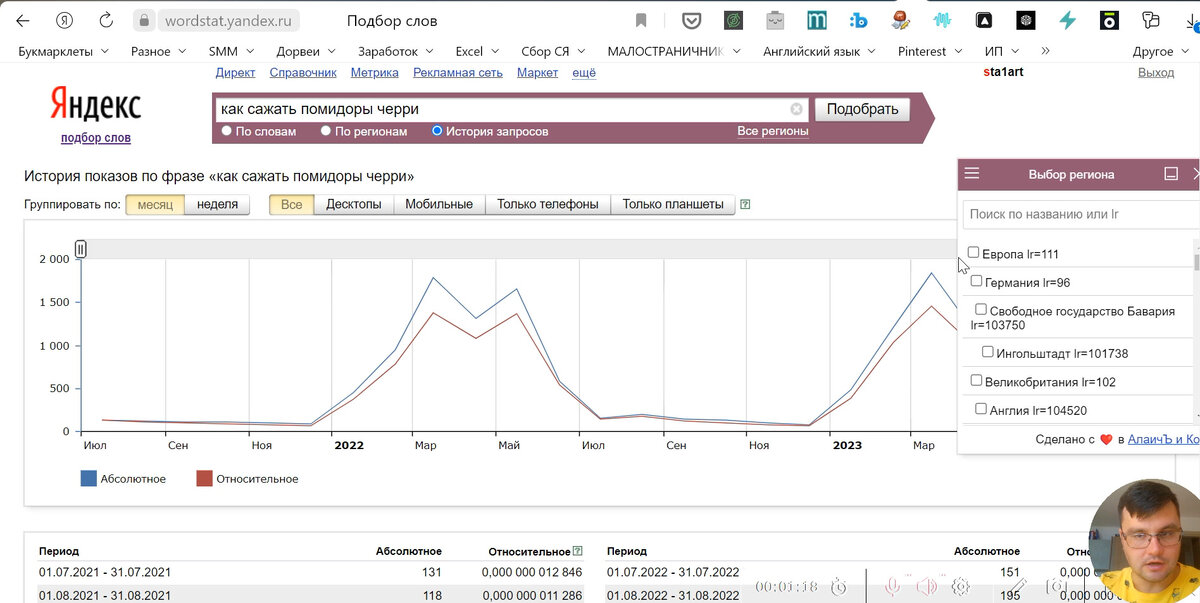Click the timer icon in recording toolbar
The image size is (1200, 603).
tap(840, 587)
